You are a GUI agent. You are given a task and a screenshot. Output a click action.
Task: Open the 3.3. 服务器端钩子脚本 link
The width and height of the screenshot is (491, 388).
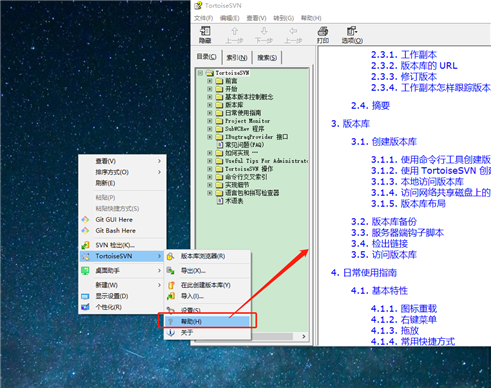pyautogui.click(x=397, y=233)
